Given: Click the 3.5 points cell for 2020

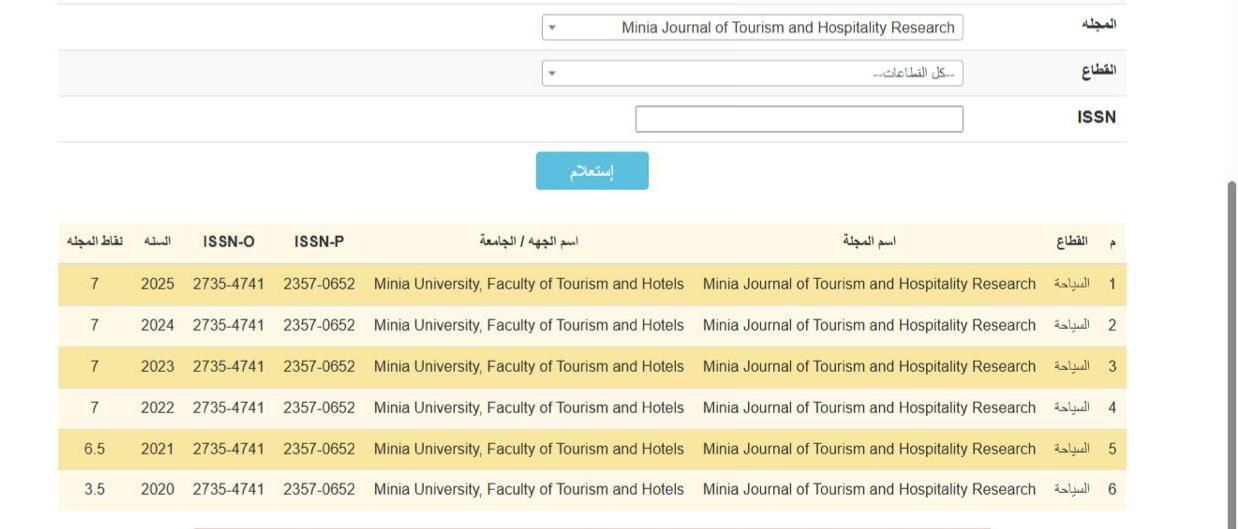Looking at the screenshot, I should pyautogui.click(x=95, y=490).
